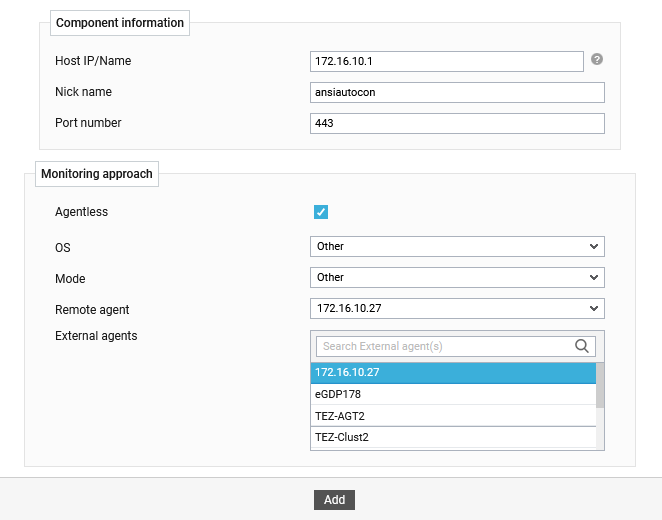The width and height of the screenshot is (662, 520).
Task: Click the Add button
Action: click(x=334, y=500)
